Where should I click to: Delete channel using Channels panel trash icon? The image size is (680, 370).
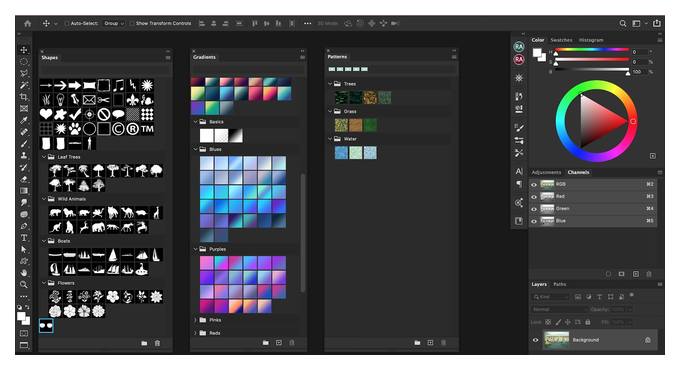[x=649, y=274]
